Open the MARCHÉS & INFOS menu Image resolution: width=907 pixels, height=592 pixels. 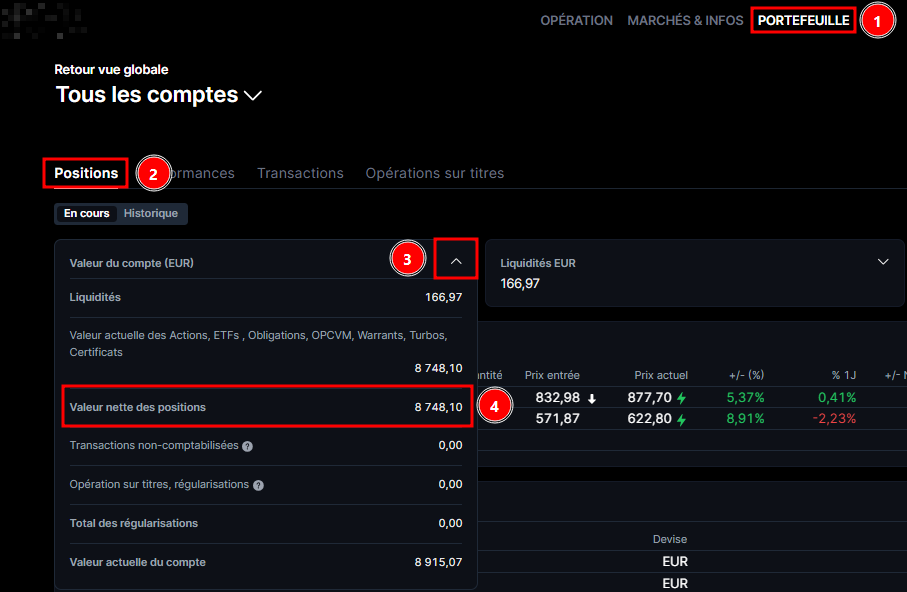coord(685,20)
